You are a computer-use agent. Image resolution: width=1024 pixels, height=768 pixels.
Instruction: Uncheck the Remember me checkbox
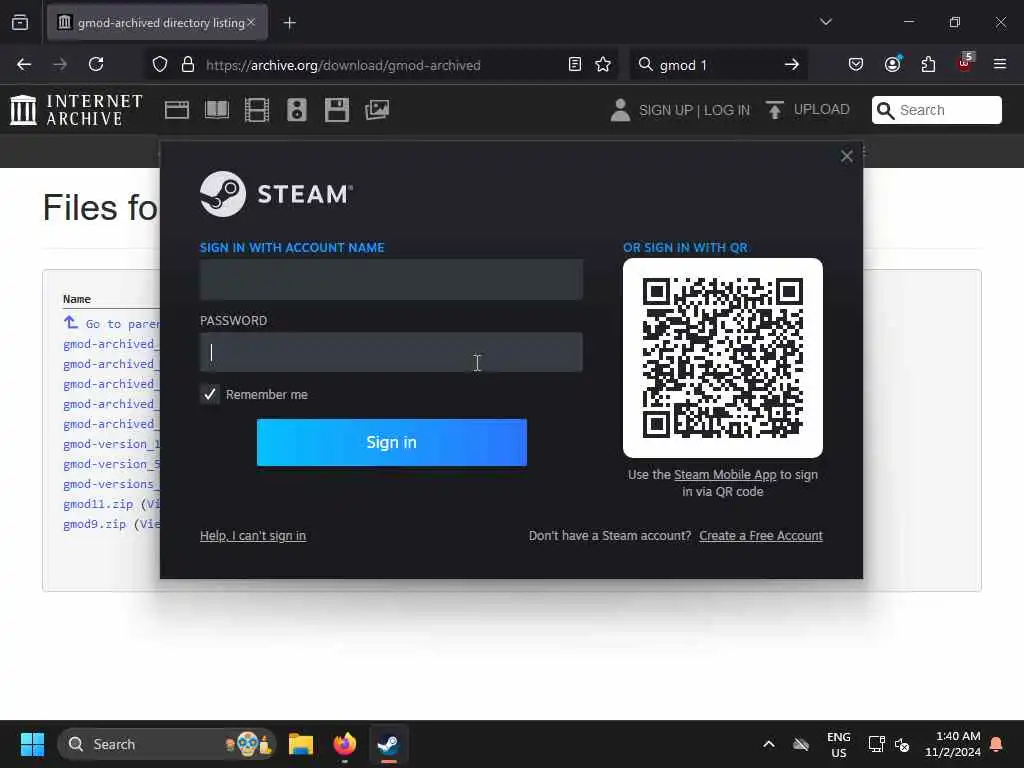tap(210, 394)
